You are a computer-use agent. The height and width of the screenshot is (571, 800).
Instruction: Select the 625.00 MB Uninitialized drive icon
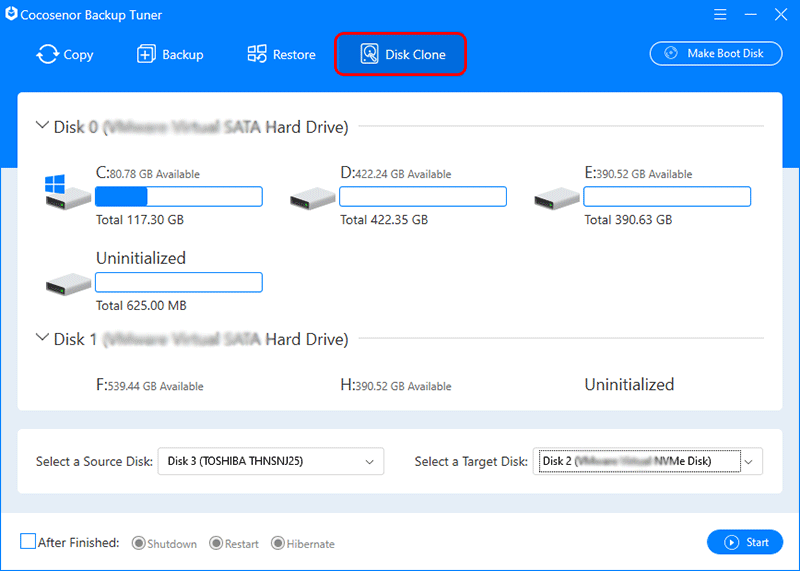coord(67,284)
